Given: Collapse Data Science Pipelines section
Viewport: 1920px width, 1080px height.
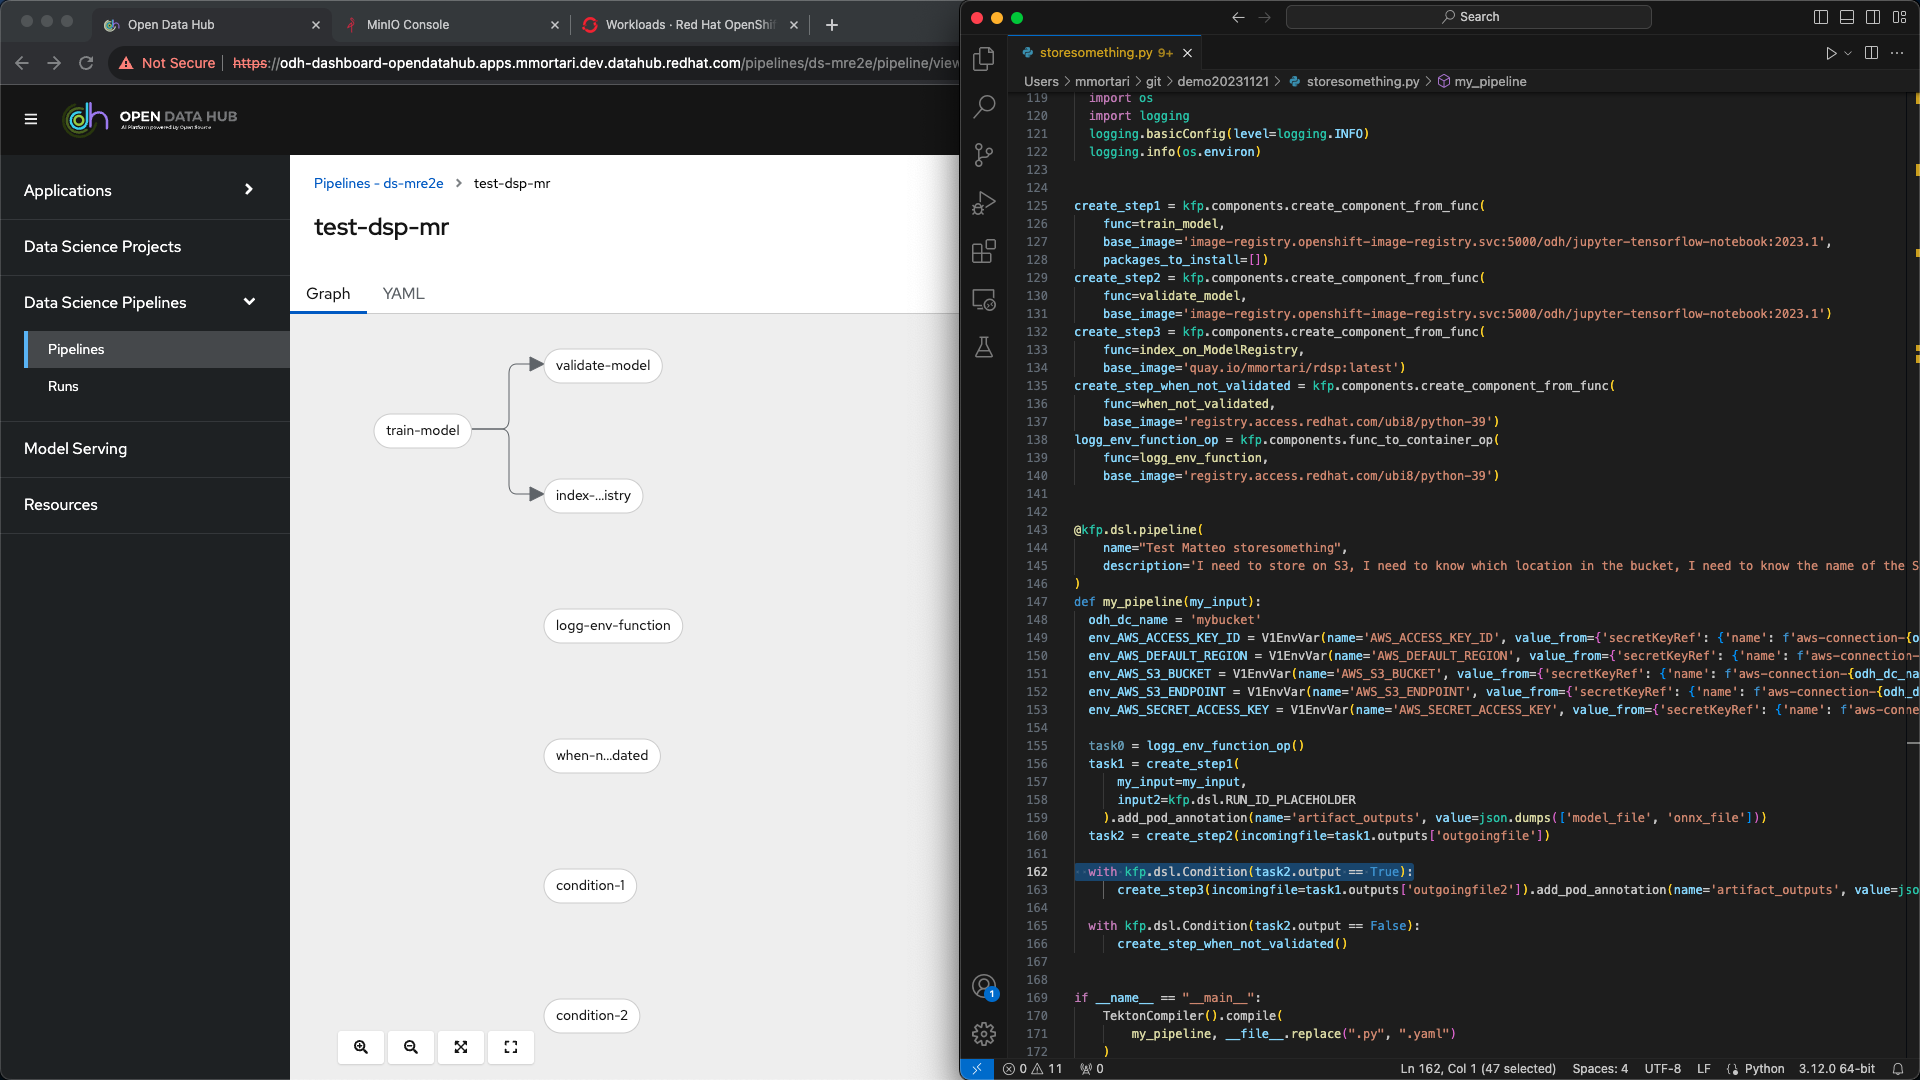Looking at the screenshot, I should [x=249, y=302].
